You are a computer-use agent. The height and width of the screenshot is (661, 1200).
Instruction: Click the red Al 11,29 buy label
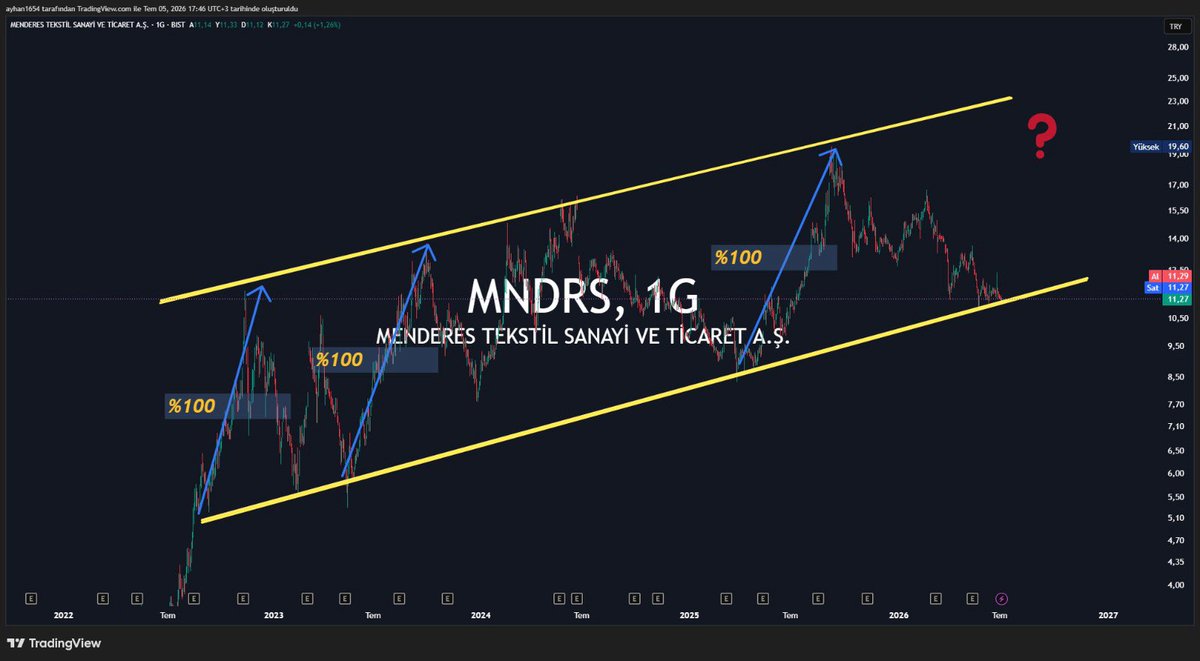pyautogui.click(x=1171, y=274)
